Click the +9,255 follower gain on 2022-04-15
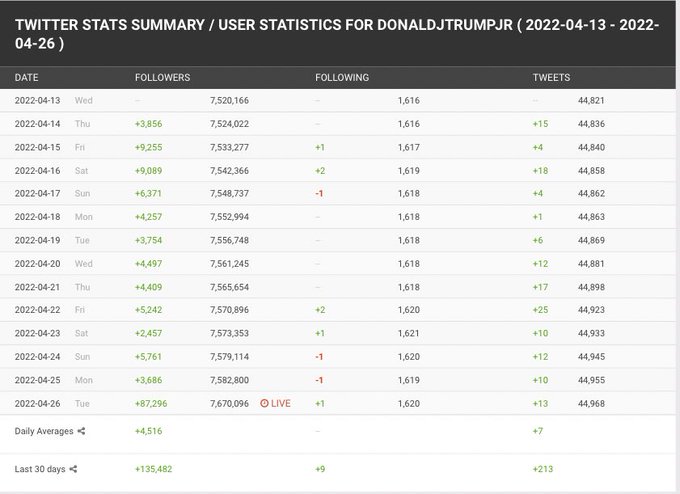This screenshot has height=494, width=680. [x=148, y=147]
